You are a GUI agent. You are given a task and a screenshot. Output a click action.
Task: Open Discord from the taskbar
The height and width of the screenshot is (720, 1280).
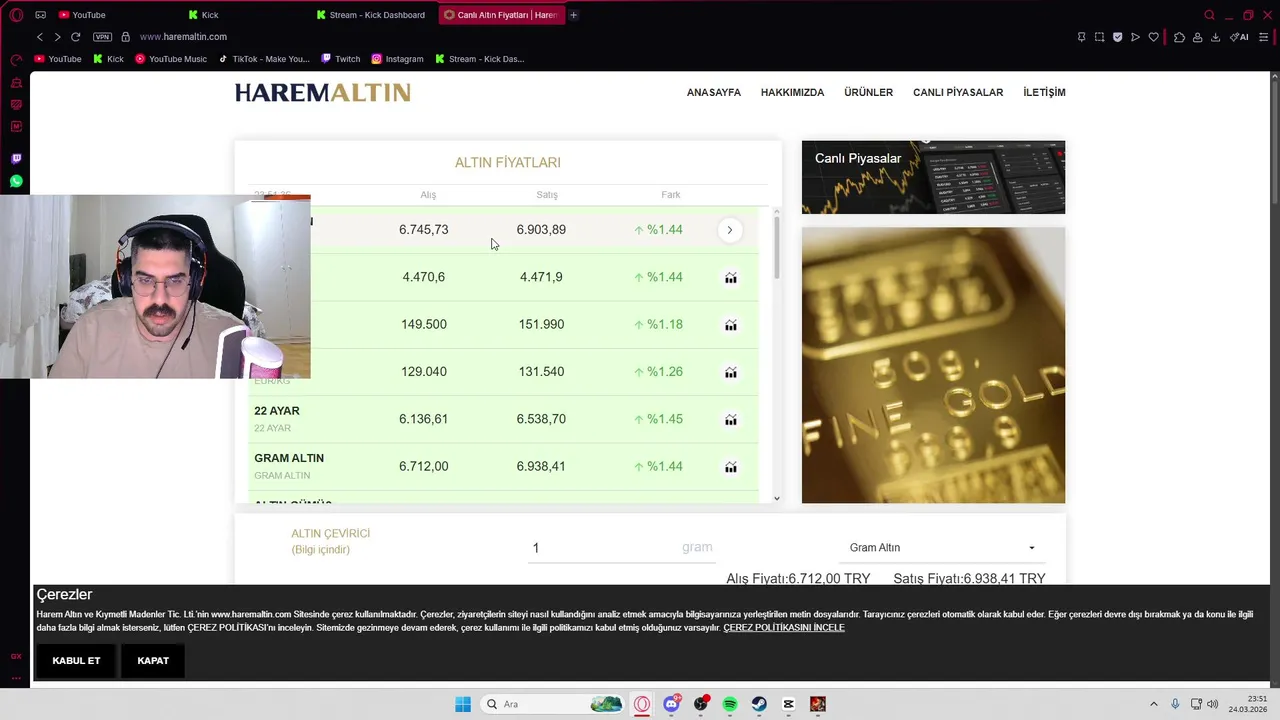[x=671, y=704]
